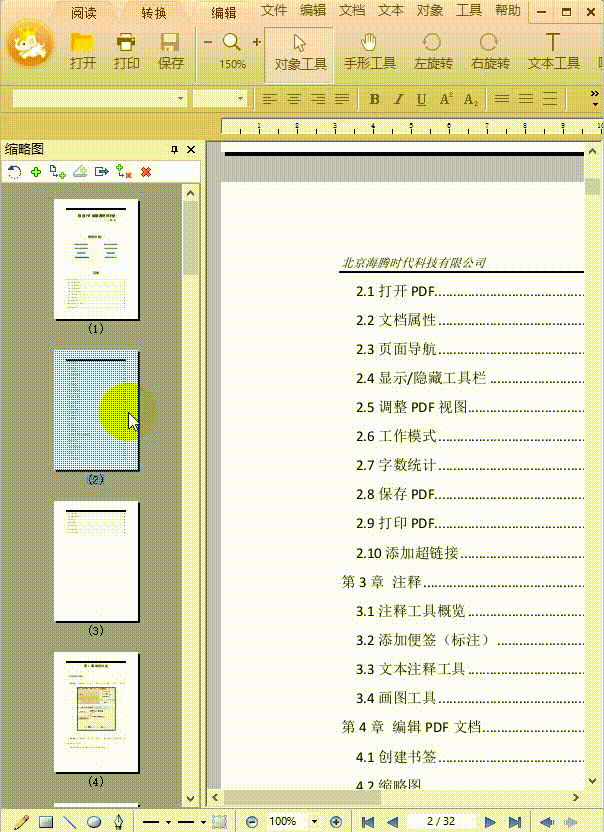Image resolution: width=604 pixels, height=832 pixels.
Task: Select the 对象工具 object tool
Action: (300, 55)
